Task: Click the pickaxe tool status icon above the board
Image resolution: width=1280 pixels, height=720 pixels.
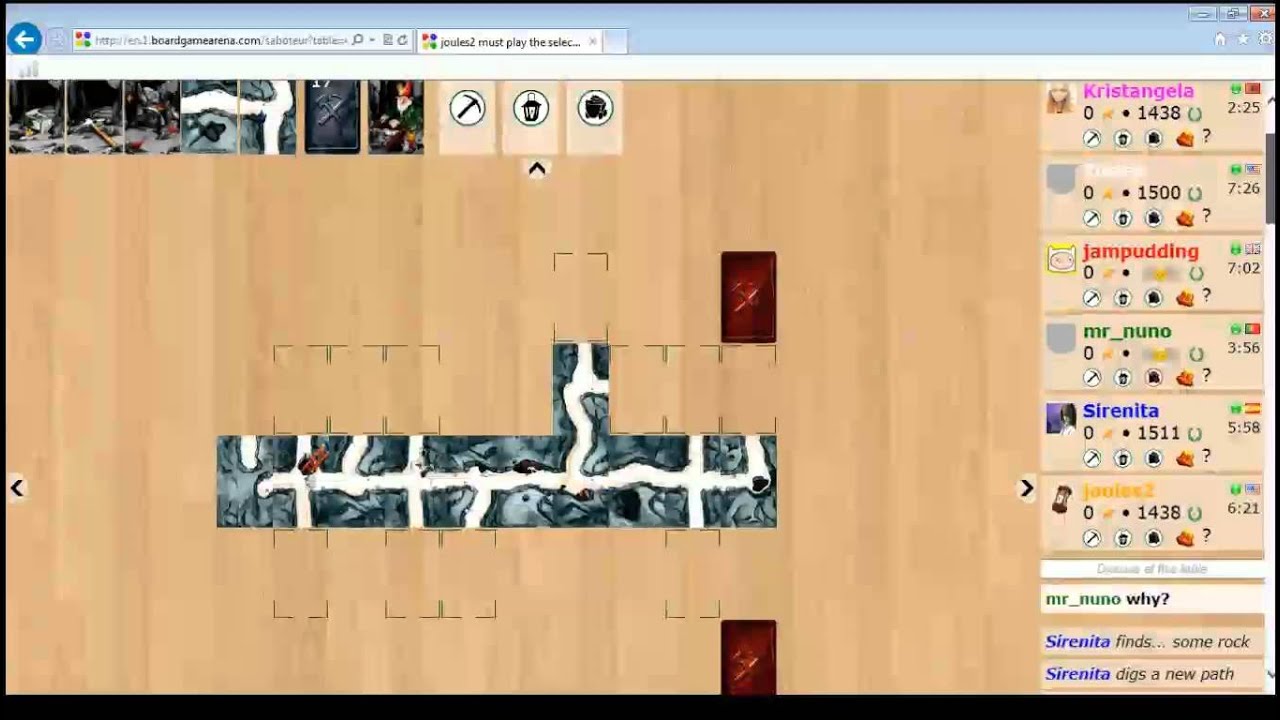Action: pos(467,108)
